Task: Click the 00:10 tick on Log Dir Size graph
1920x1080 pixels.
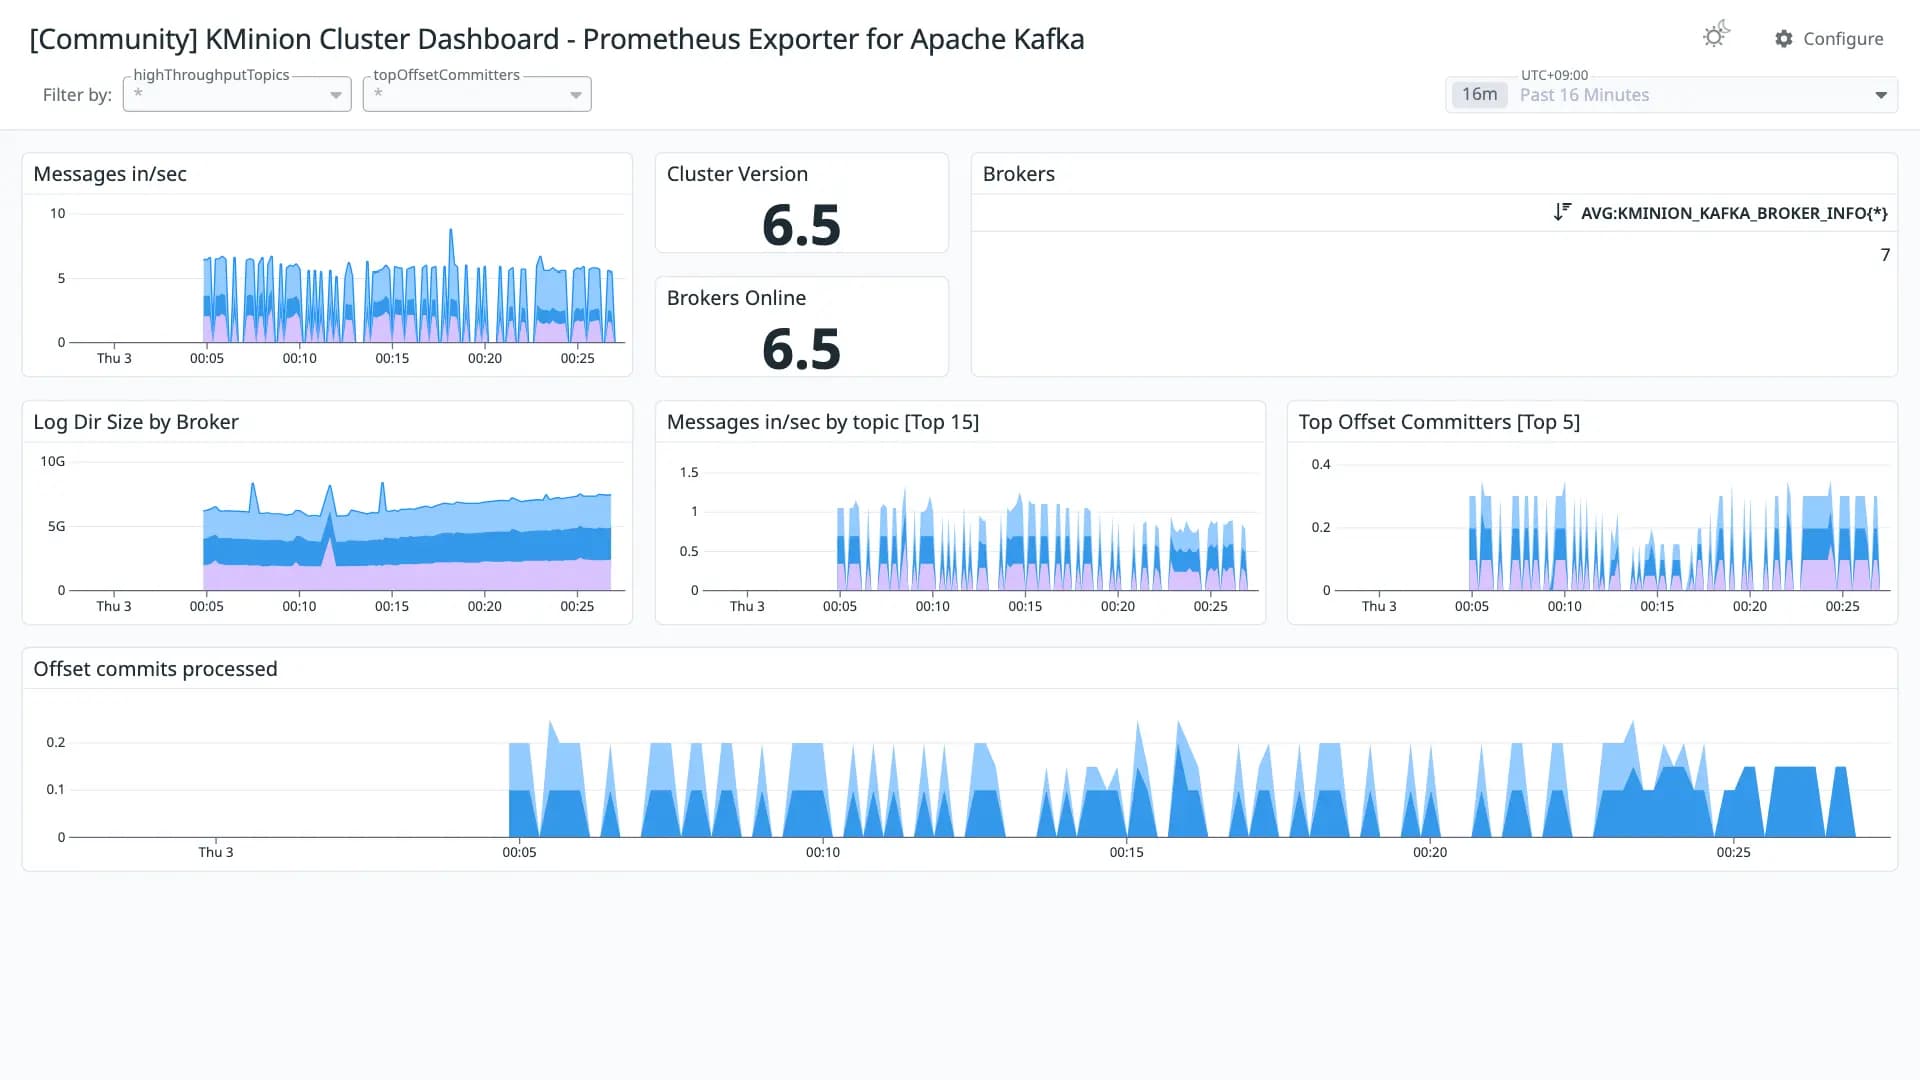Action: point(299,606)
